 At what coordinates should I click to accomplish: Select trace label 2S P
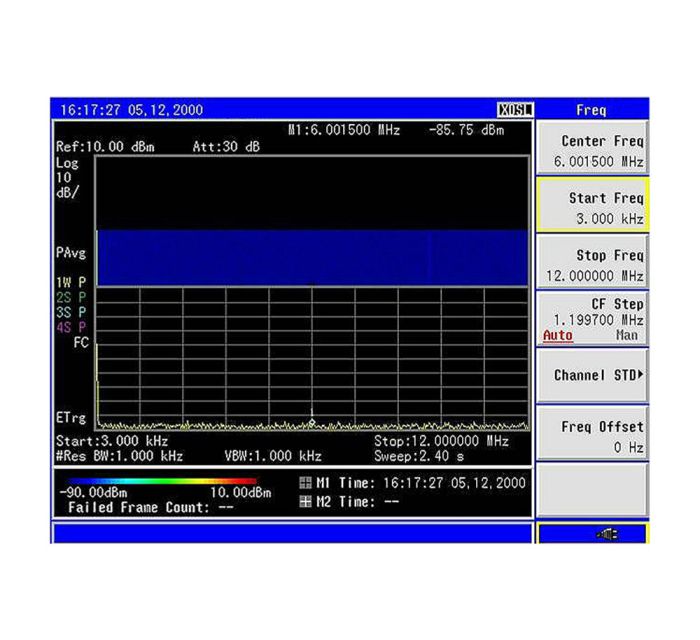[x=71, y=297]
